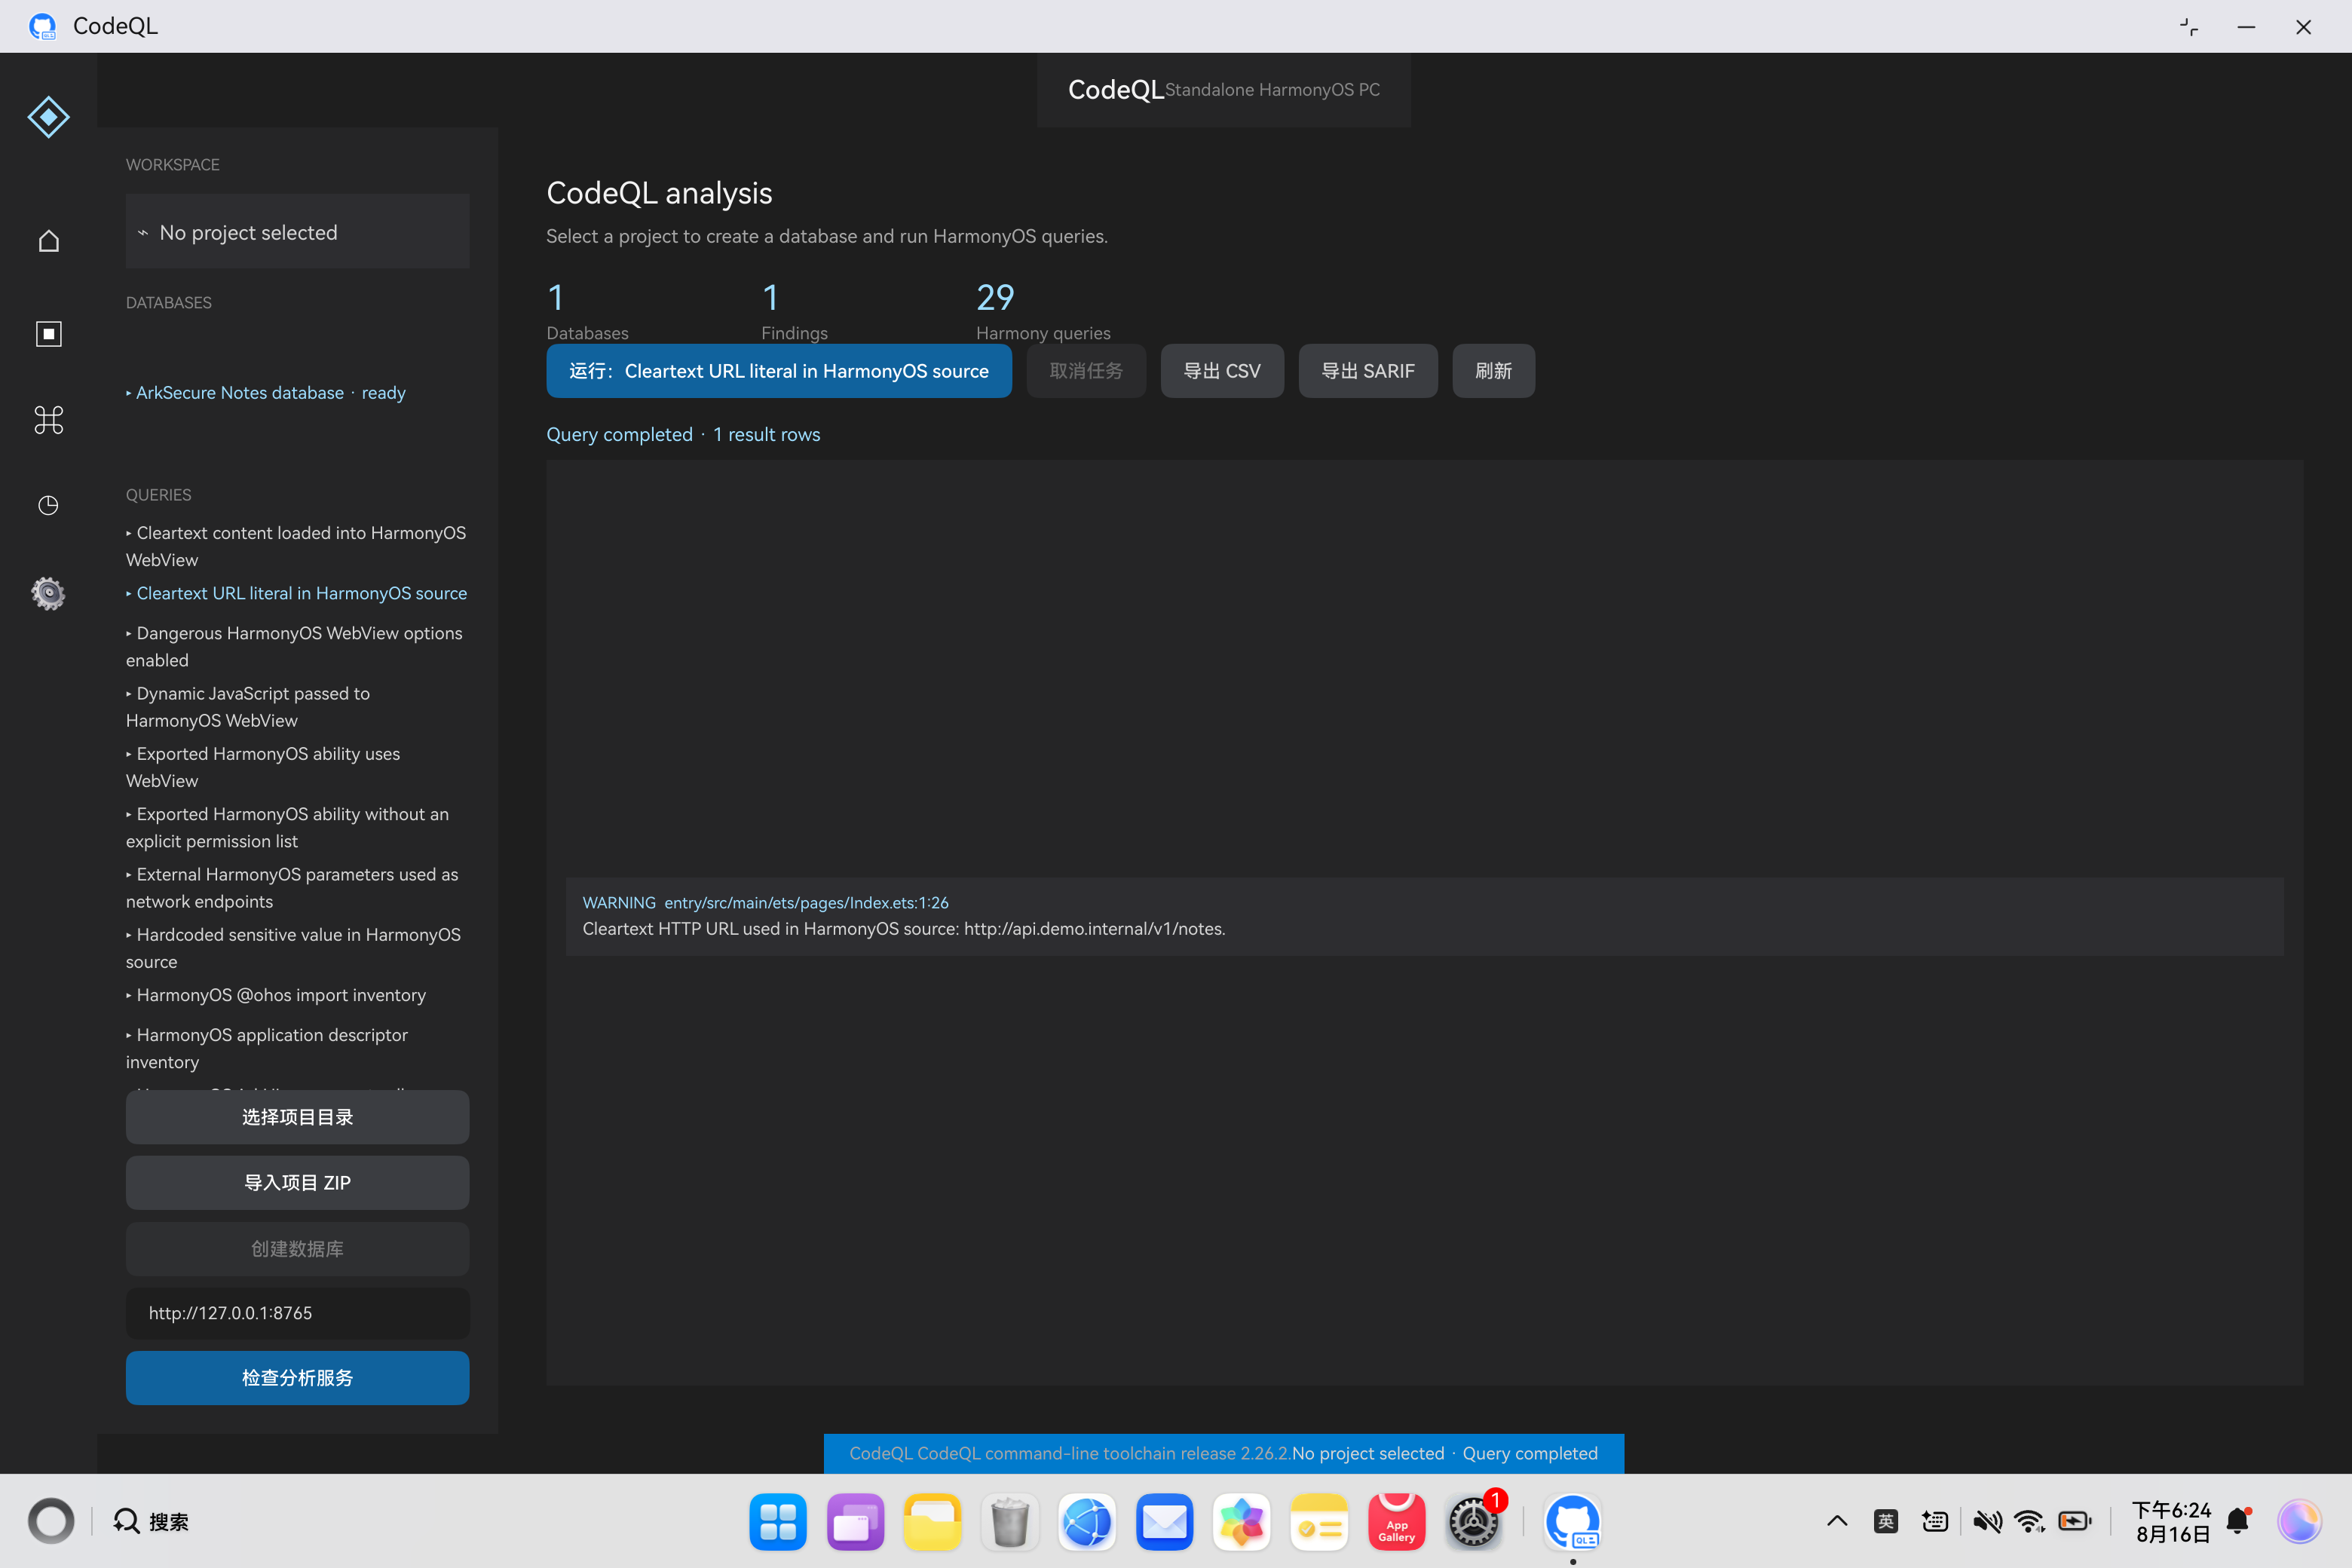Open the AppGallery store in dock

pyautogui.click(x=1397, y=1522)
